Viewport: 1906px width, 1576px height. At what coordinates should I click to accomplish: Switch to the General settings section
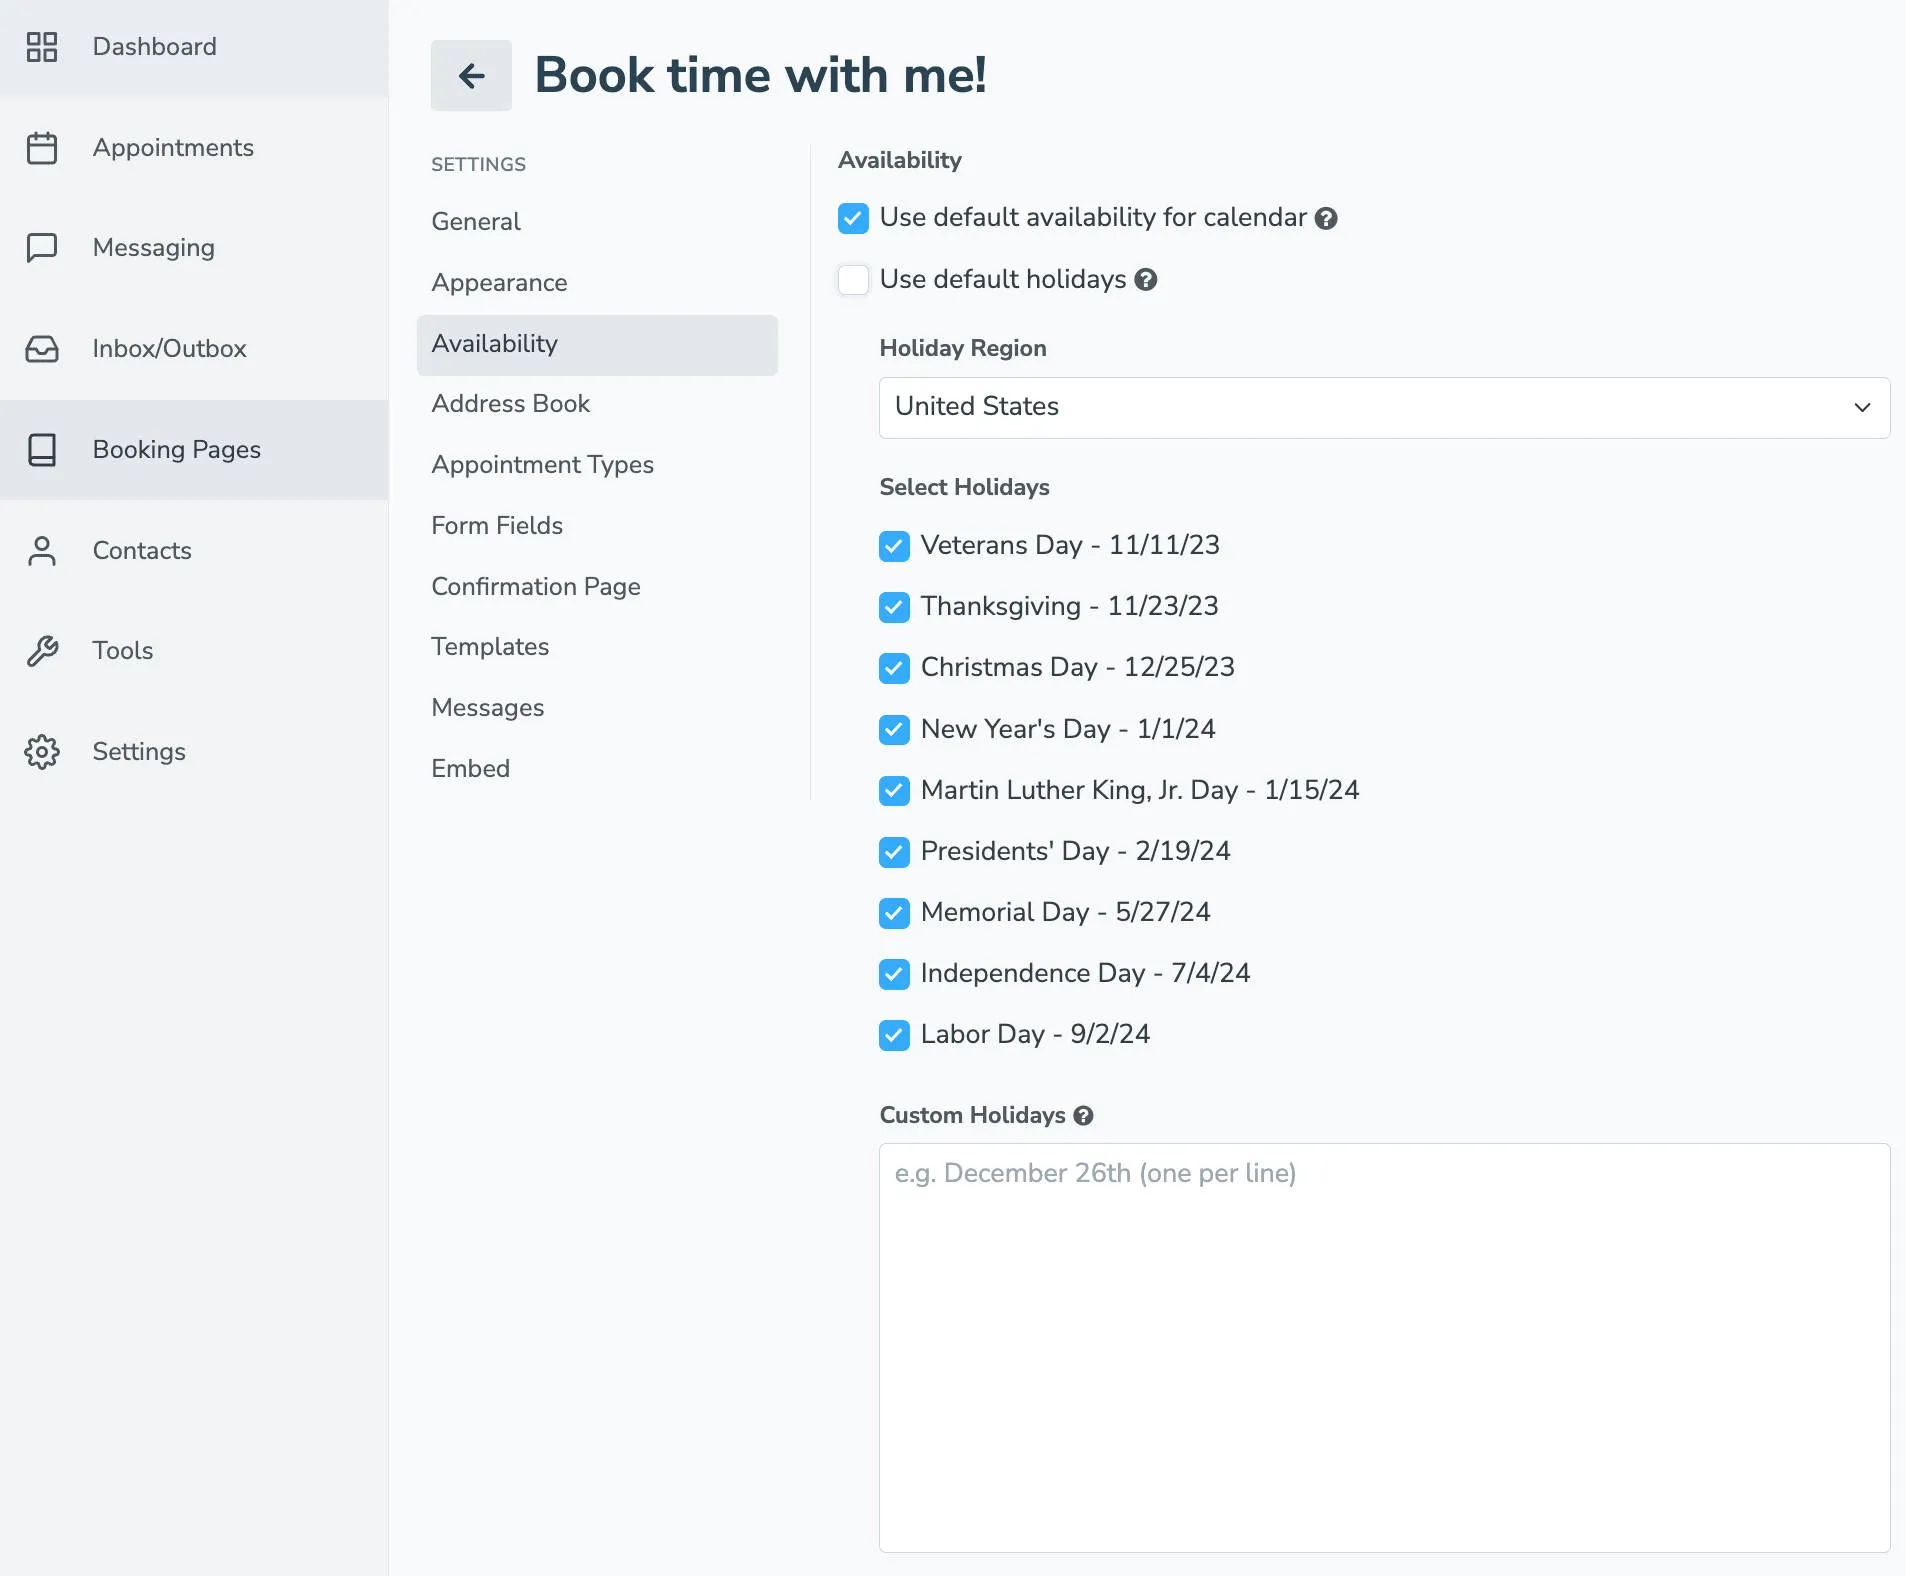pyautogui.click(x=476, y=222)
